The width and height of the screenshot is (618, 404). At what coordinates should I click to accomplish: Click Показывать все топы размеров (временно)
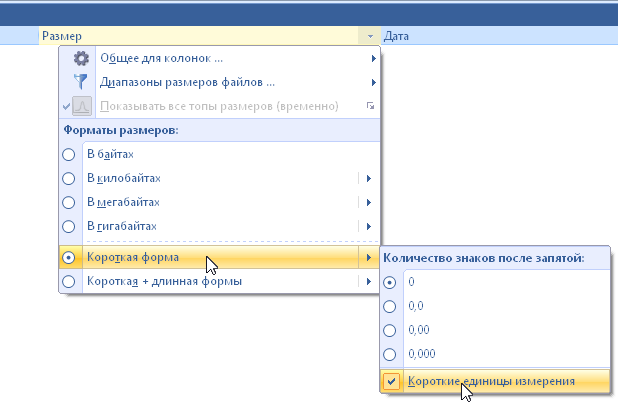219,106
